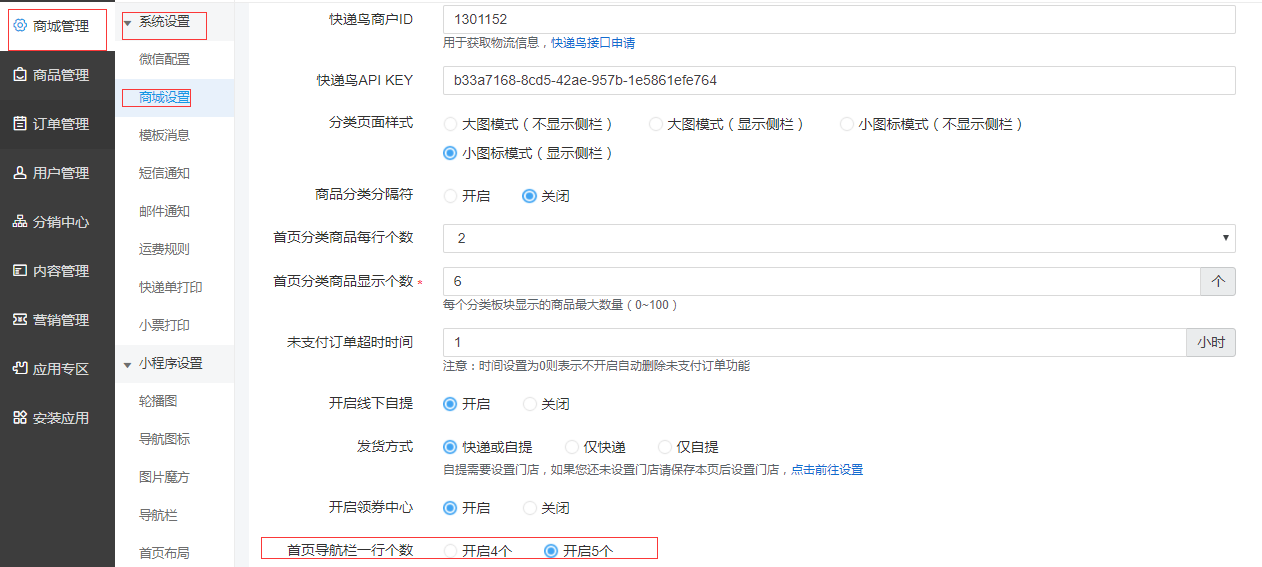Click the 点击前往设置 link

click(826, 470)
